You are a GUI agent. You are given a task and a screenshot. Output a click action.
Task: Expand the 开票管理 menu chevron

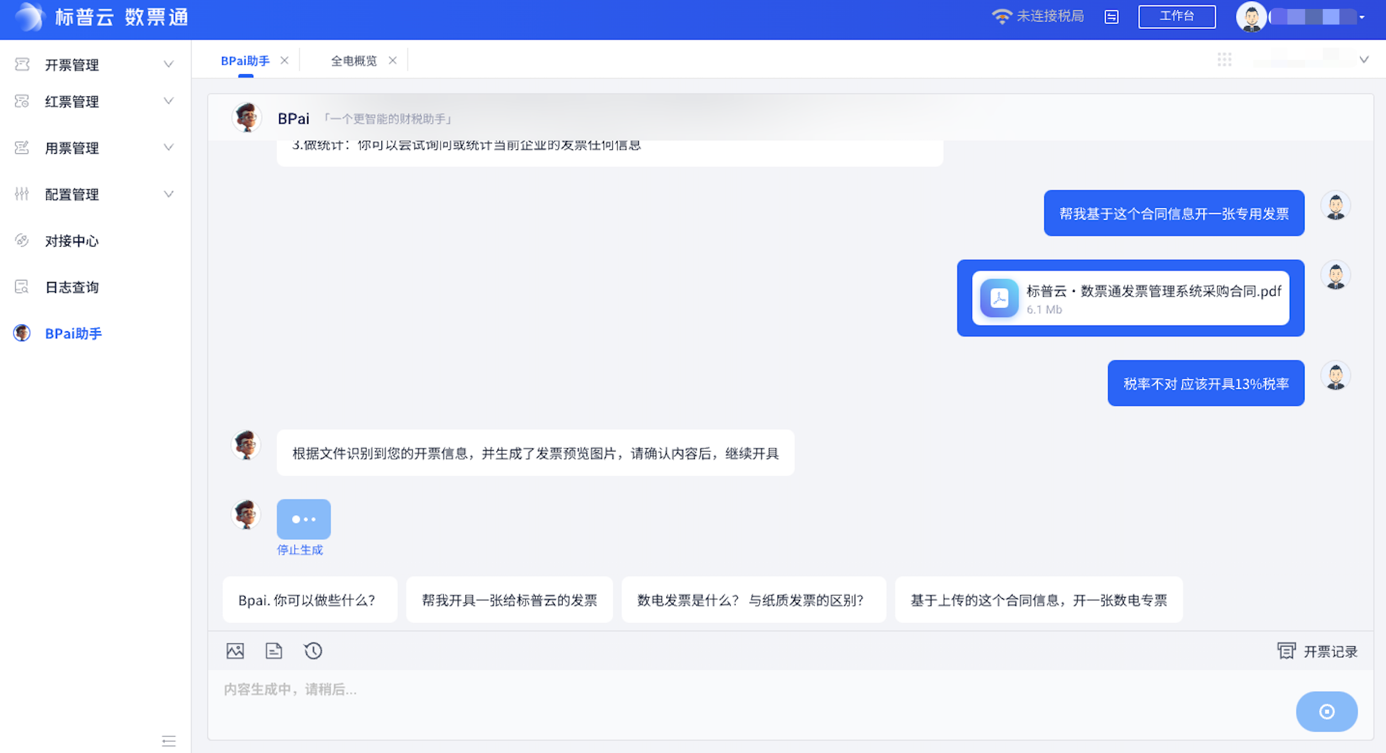coord(168,65)
